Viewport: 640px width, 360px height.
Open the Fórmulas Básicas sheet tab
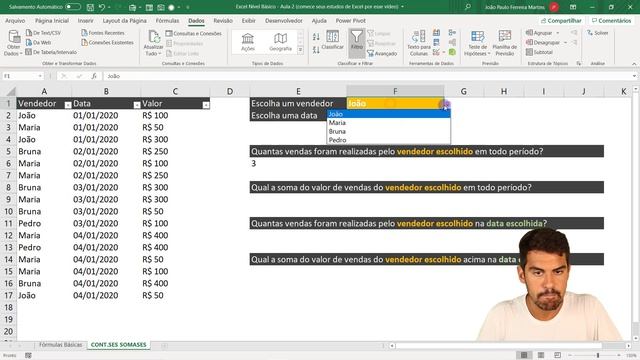click(x=60, y=345)
